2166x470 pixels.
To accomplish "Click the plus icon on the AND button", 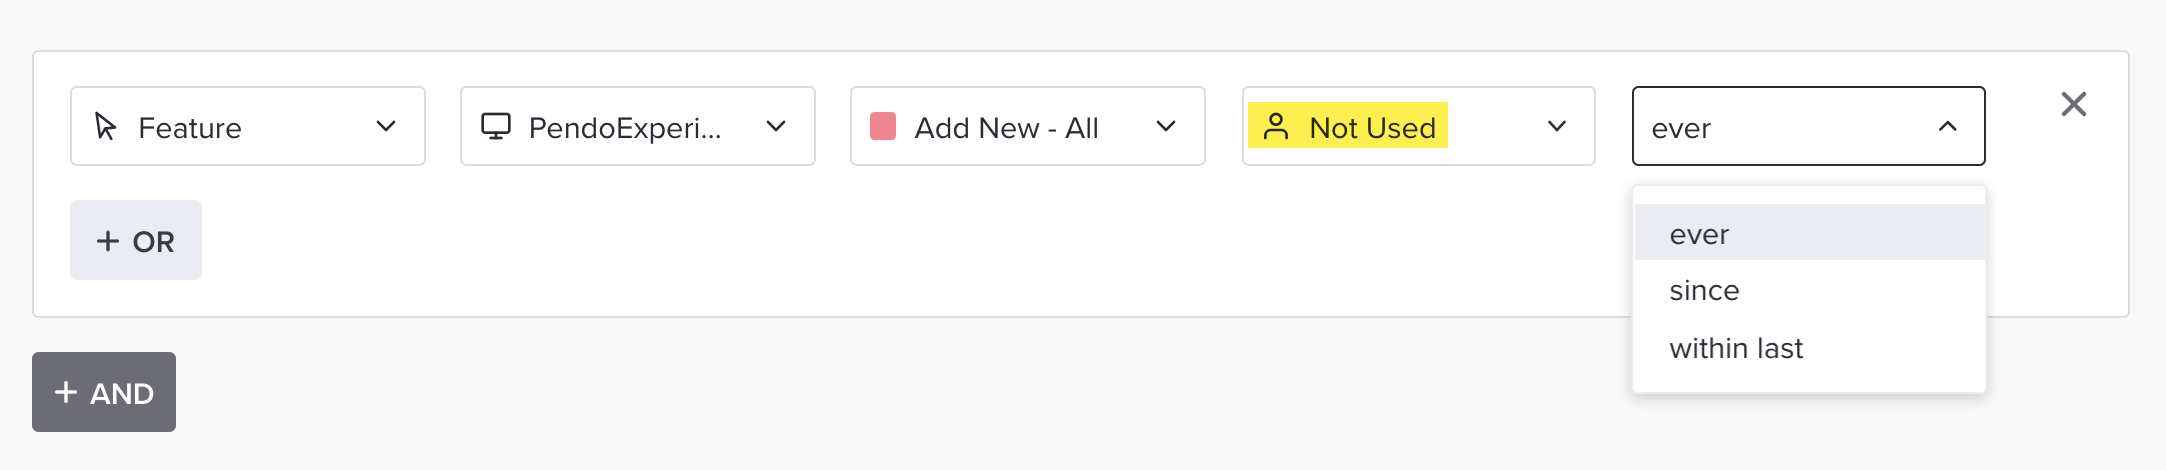I will 66,392.
